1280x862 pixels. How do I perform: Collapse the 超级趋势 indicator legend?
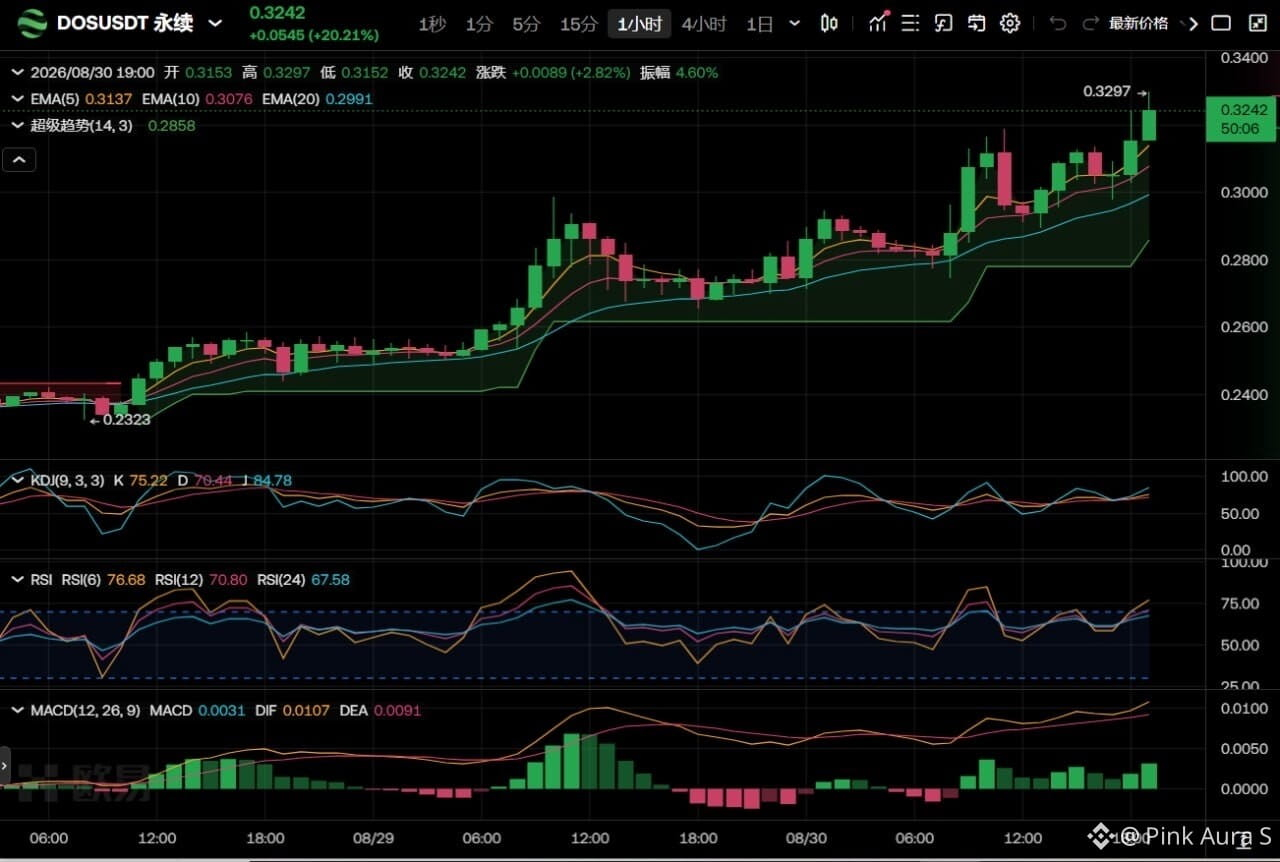coord(17,126)
